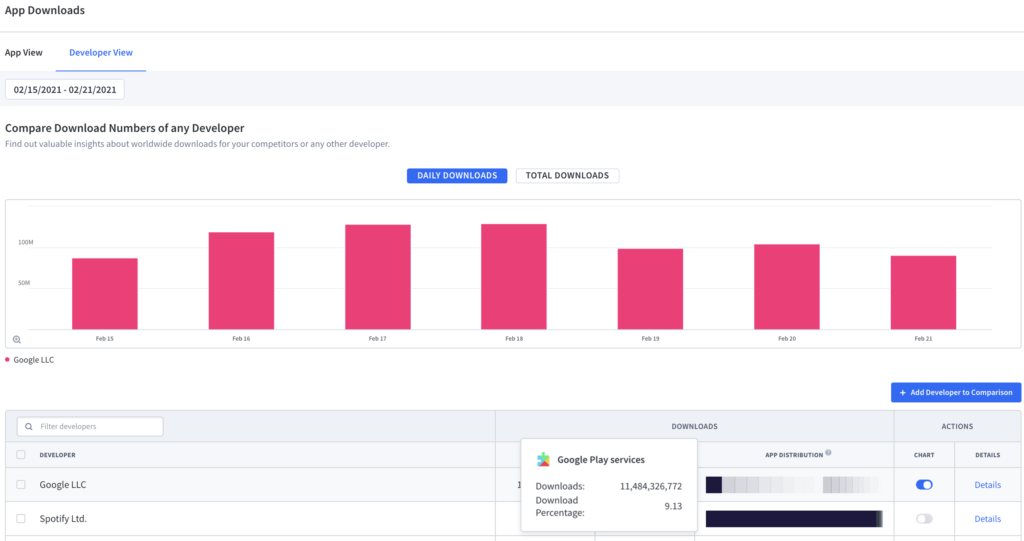Open Details link for Spotify Ltd.
1024x541 pixels.
987,519
